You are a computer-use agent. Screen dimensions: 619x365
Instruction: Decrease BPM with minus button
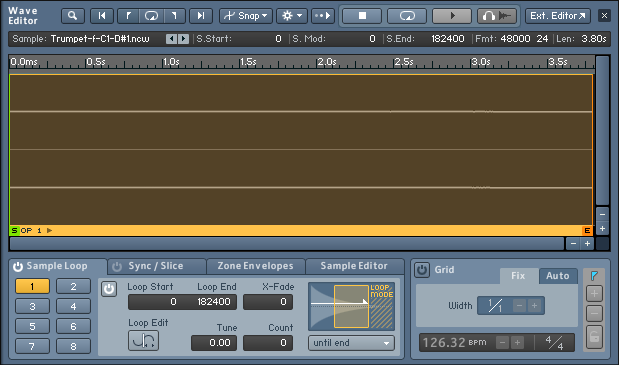pos(502,343)
